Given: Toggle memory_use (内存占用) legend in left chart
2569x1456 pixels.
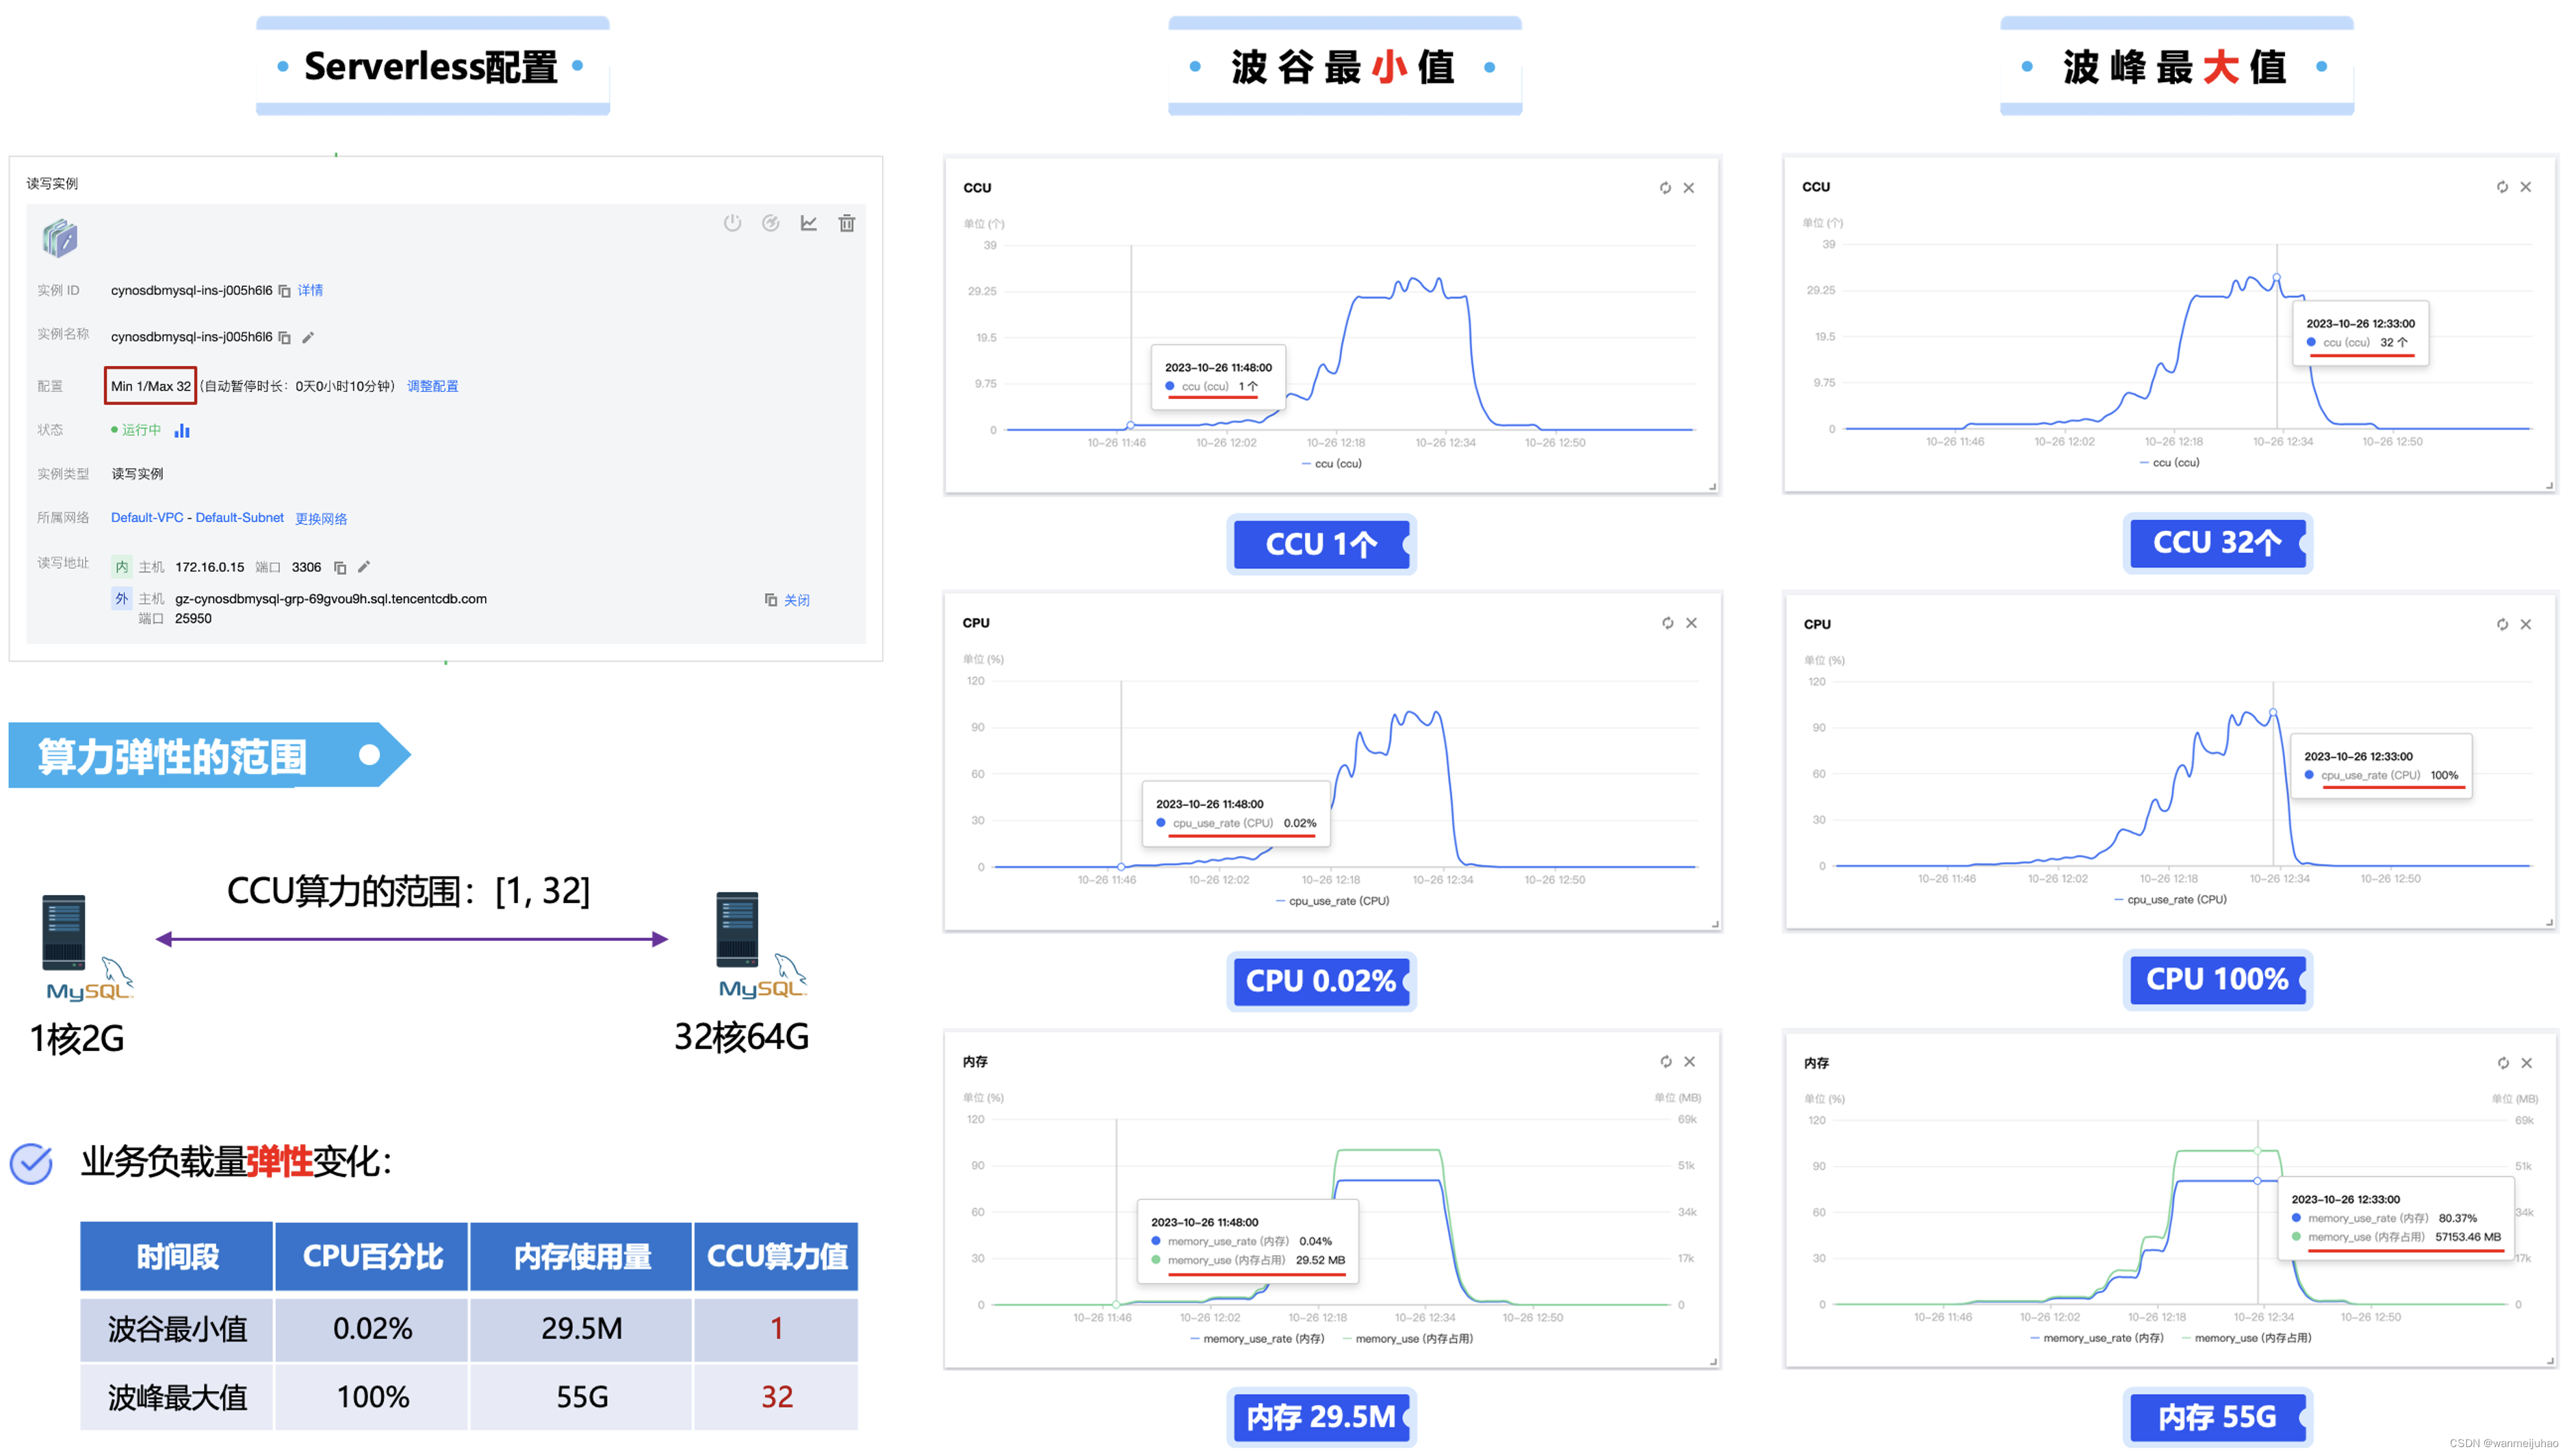Looking at the screenshot, I should point(1408,1338).
